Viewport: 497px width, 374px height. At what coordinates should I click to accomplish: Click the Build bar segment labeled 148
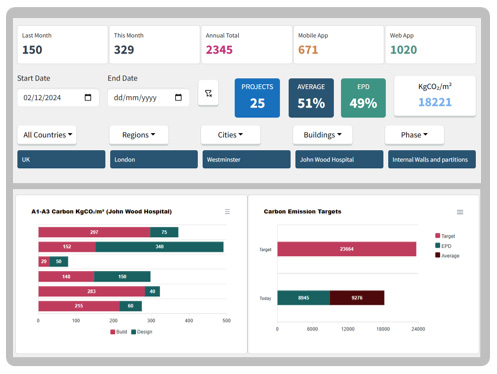(66, 276)
